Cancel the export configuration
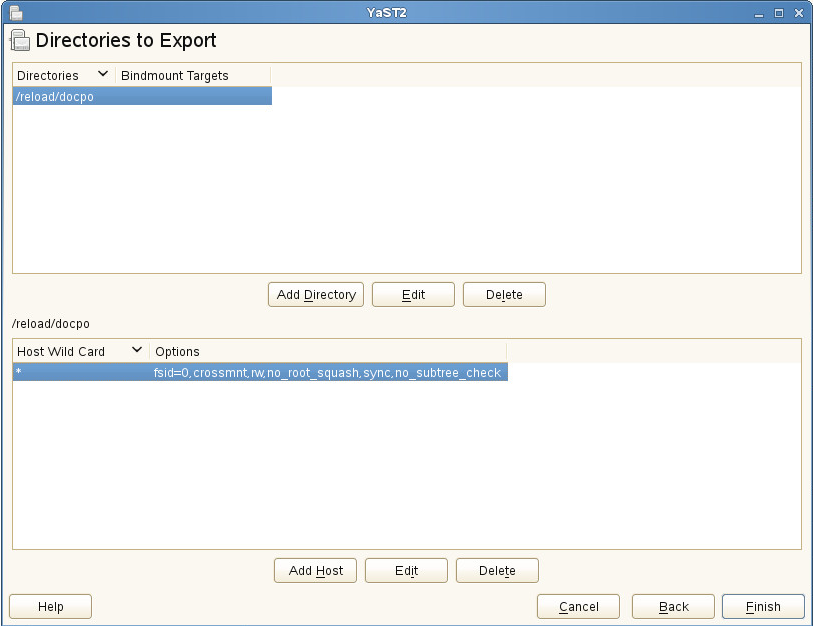This screenshot has height=626, width=813. coord(578,607)
